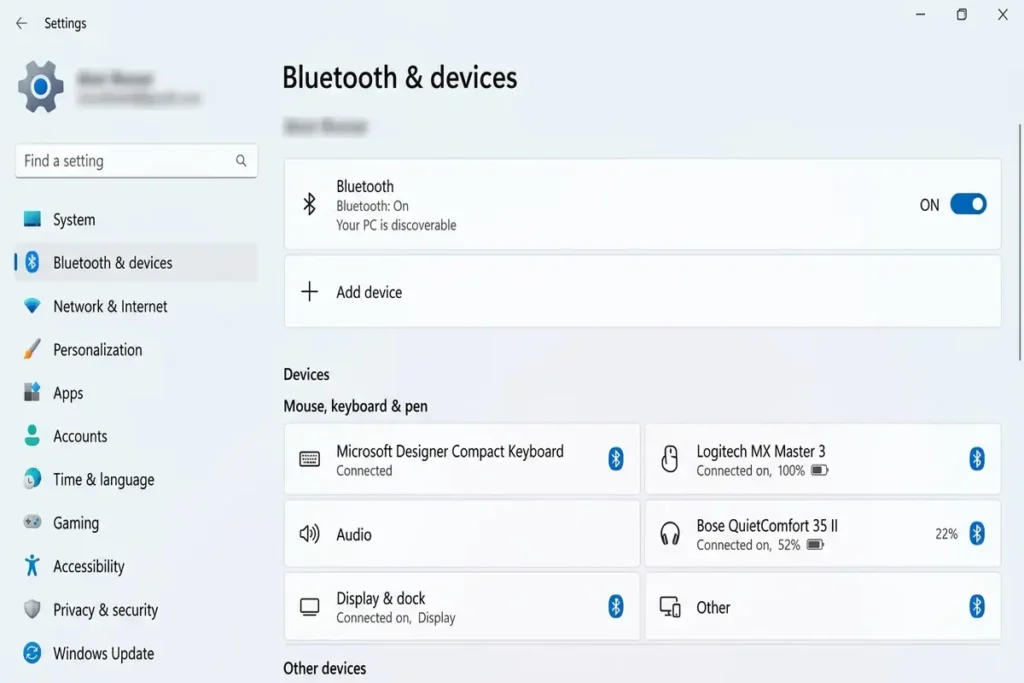
Task: Click the Gaming controller icon
Action: (x=32, y=522)
